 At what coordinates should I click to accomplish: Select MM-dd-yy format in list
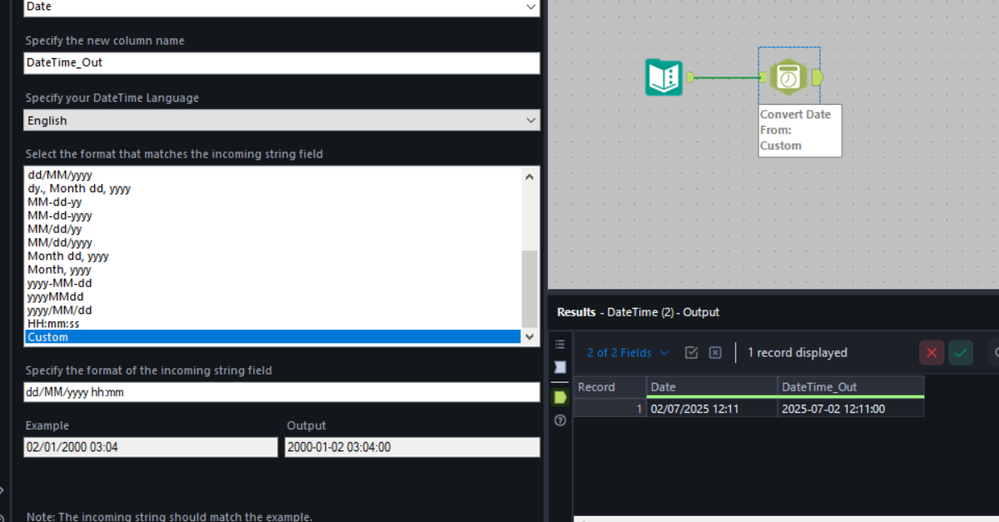point(55,202)
